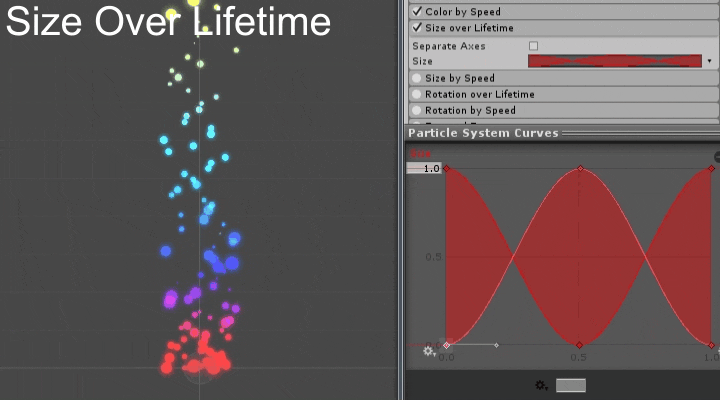Disable the Color by Speed module checkbox

point(417,11)
